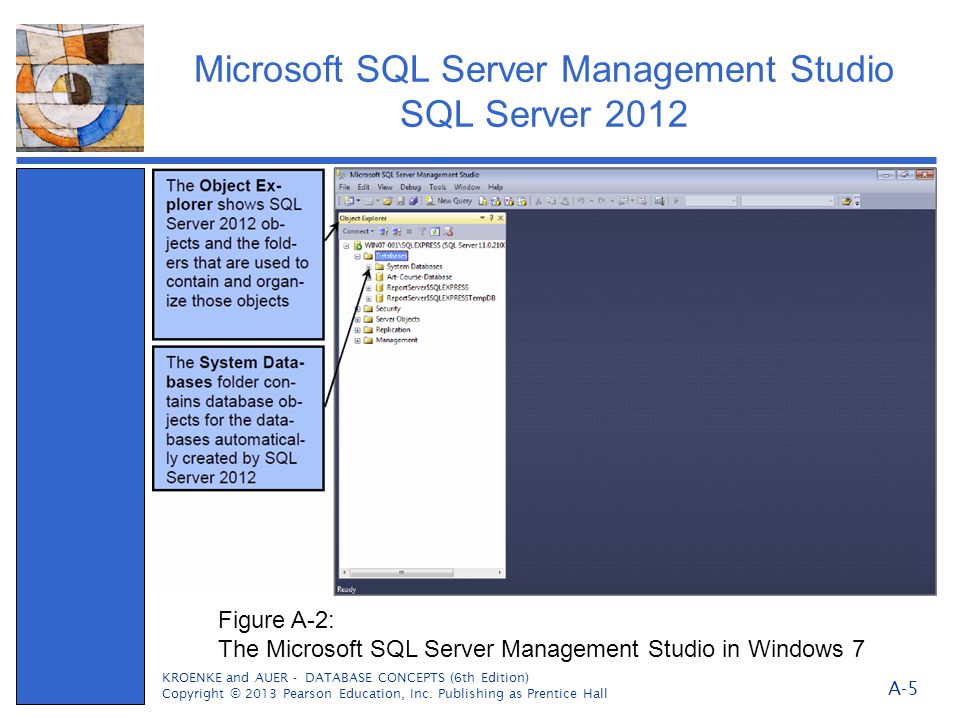
Task: Click the Save disk icon
Action: coord(400,201)
